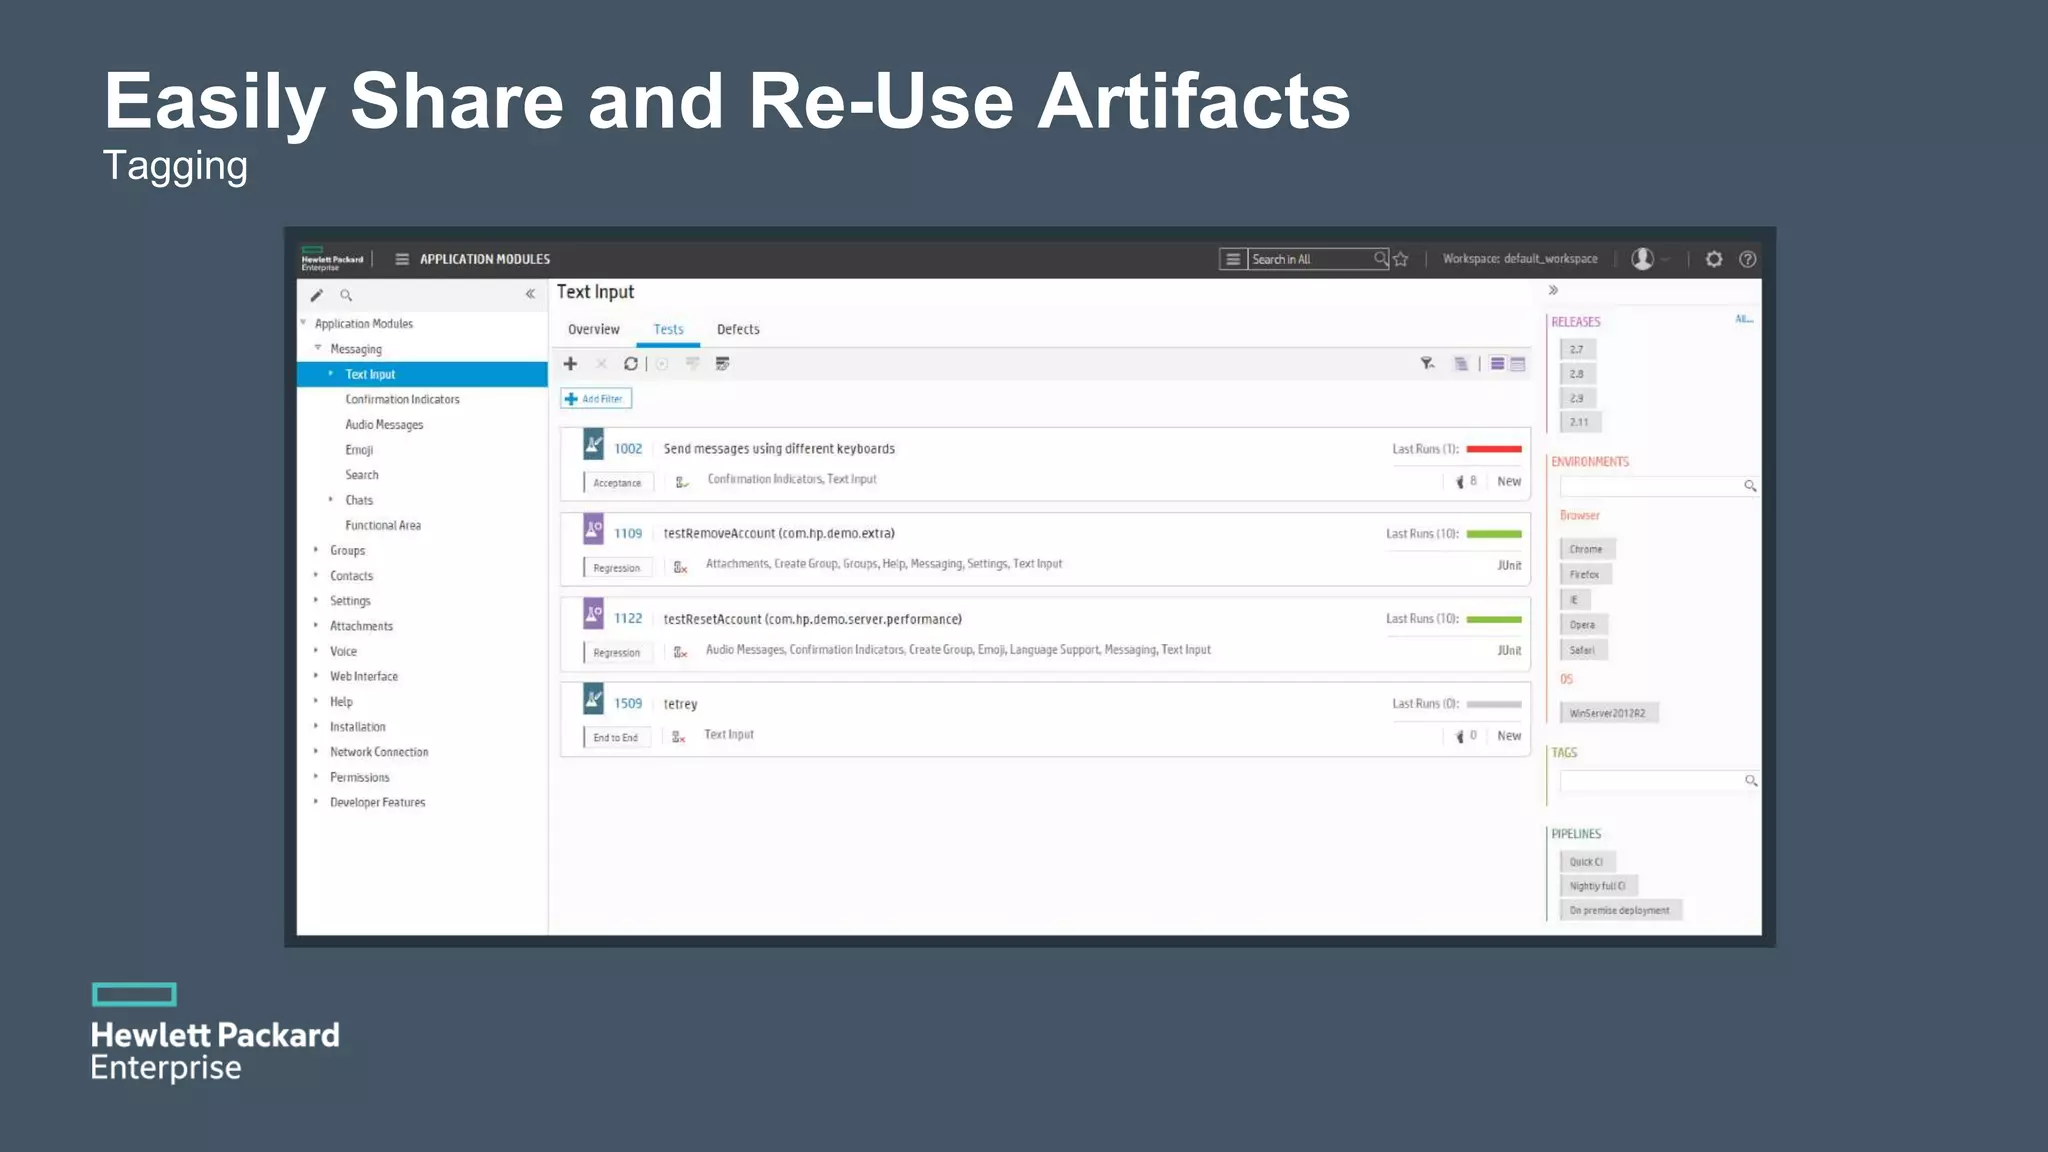Viewport: 2048px width, 1152px height.
Task: Select Text Input in the tree
Action: [422, 374]
